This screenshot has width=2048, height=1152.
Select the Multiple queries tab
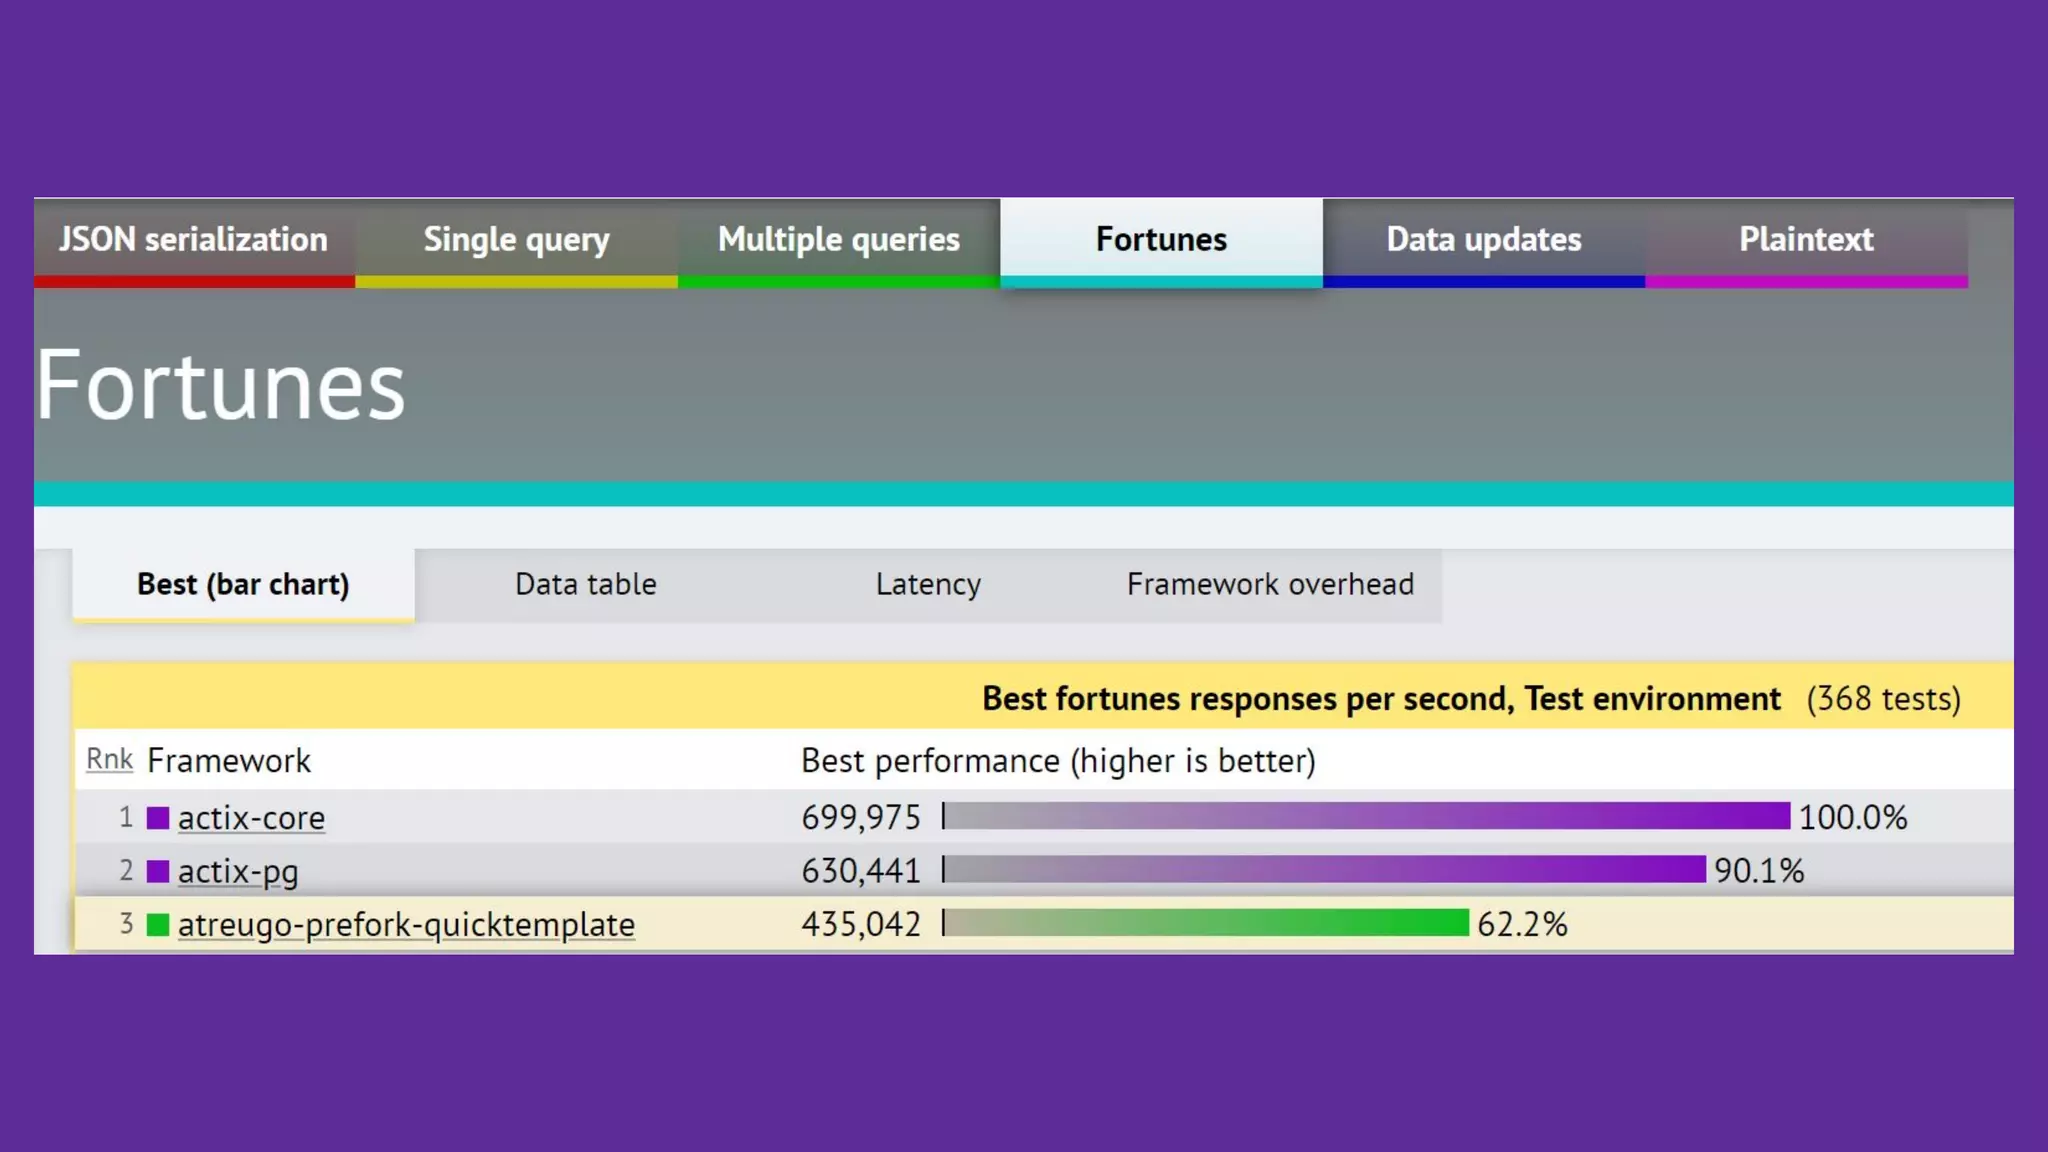[x=838, y=240]
